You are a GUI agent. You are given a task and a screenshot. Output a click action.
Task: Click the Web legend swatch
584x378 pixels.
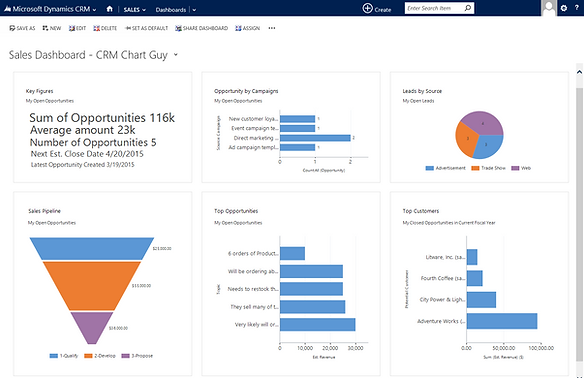click(x=515, y=168)
